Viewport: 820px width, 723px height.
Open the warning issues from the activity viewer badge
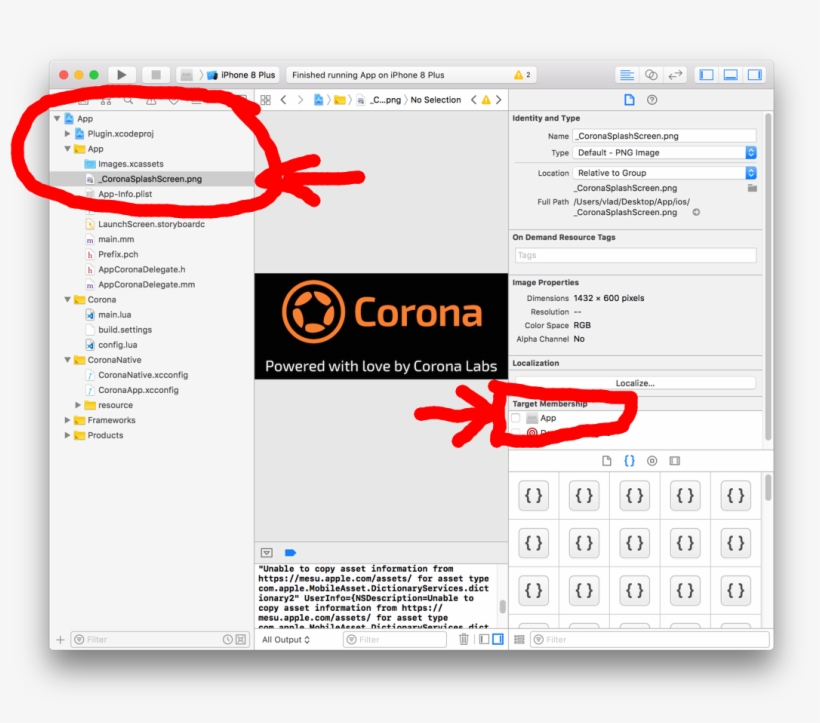click(523, 74)
